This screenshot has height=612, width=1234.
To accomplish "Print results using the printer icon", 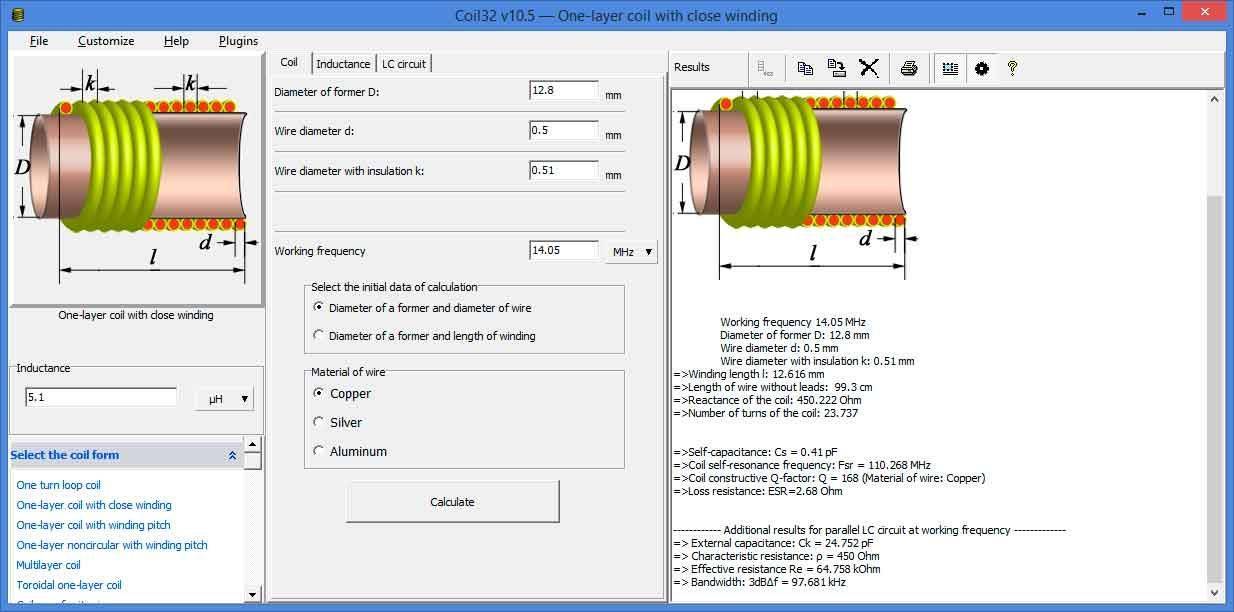I will click(909, 68).
